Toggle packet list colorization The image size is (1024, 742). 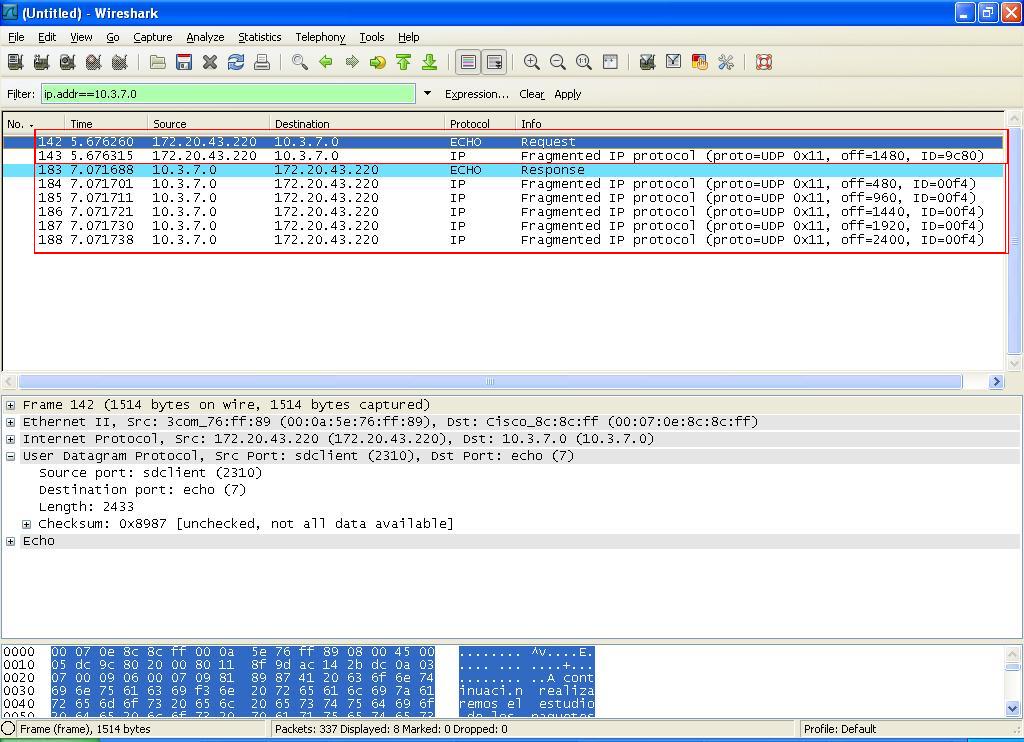[468, 62]
